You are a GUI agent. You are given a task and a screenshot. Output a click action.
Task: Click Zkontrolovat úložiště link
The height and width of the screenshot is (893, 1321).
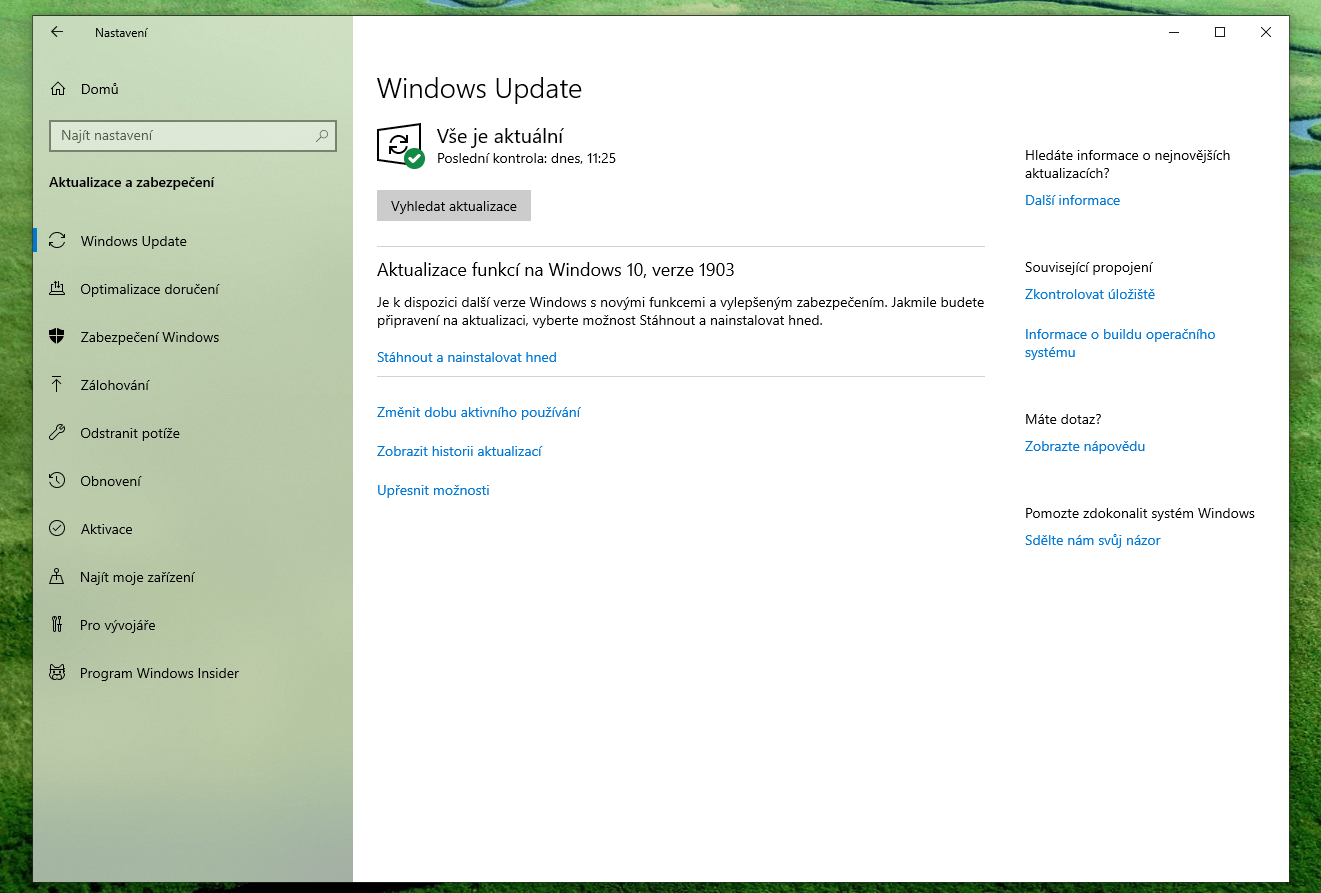[1089, 294]
